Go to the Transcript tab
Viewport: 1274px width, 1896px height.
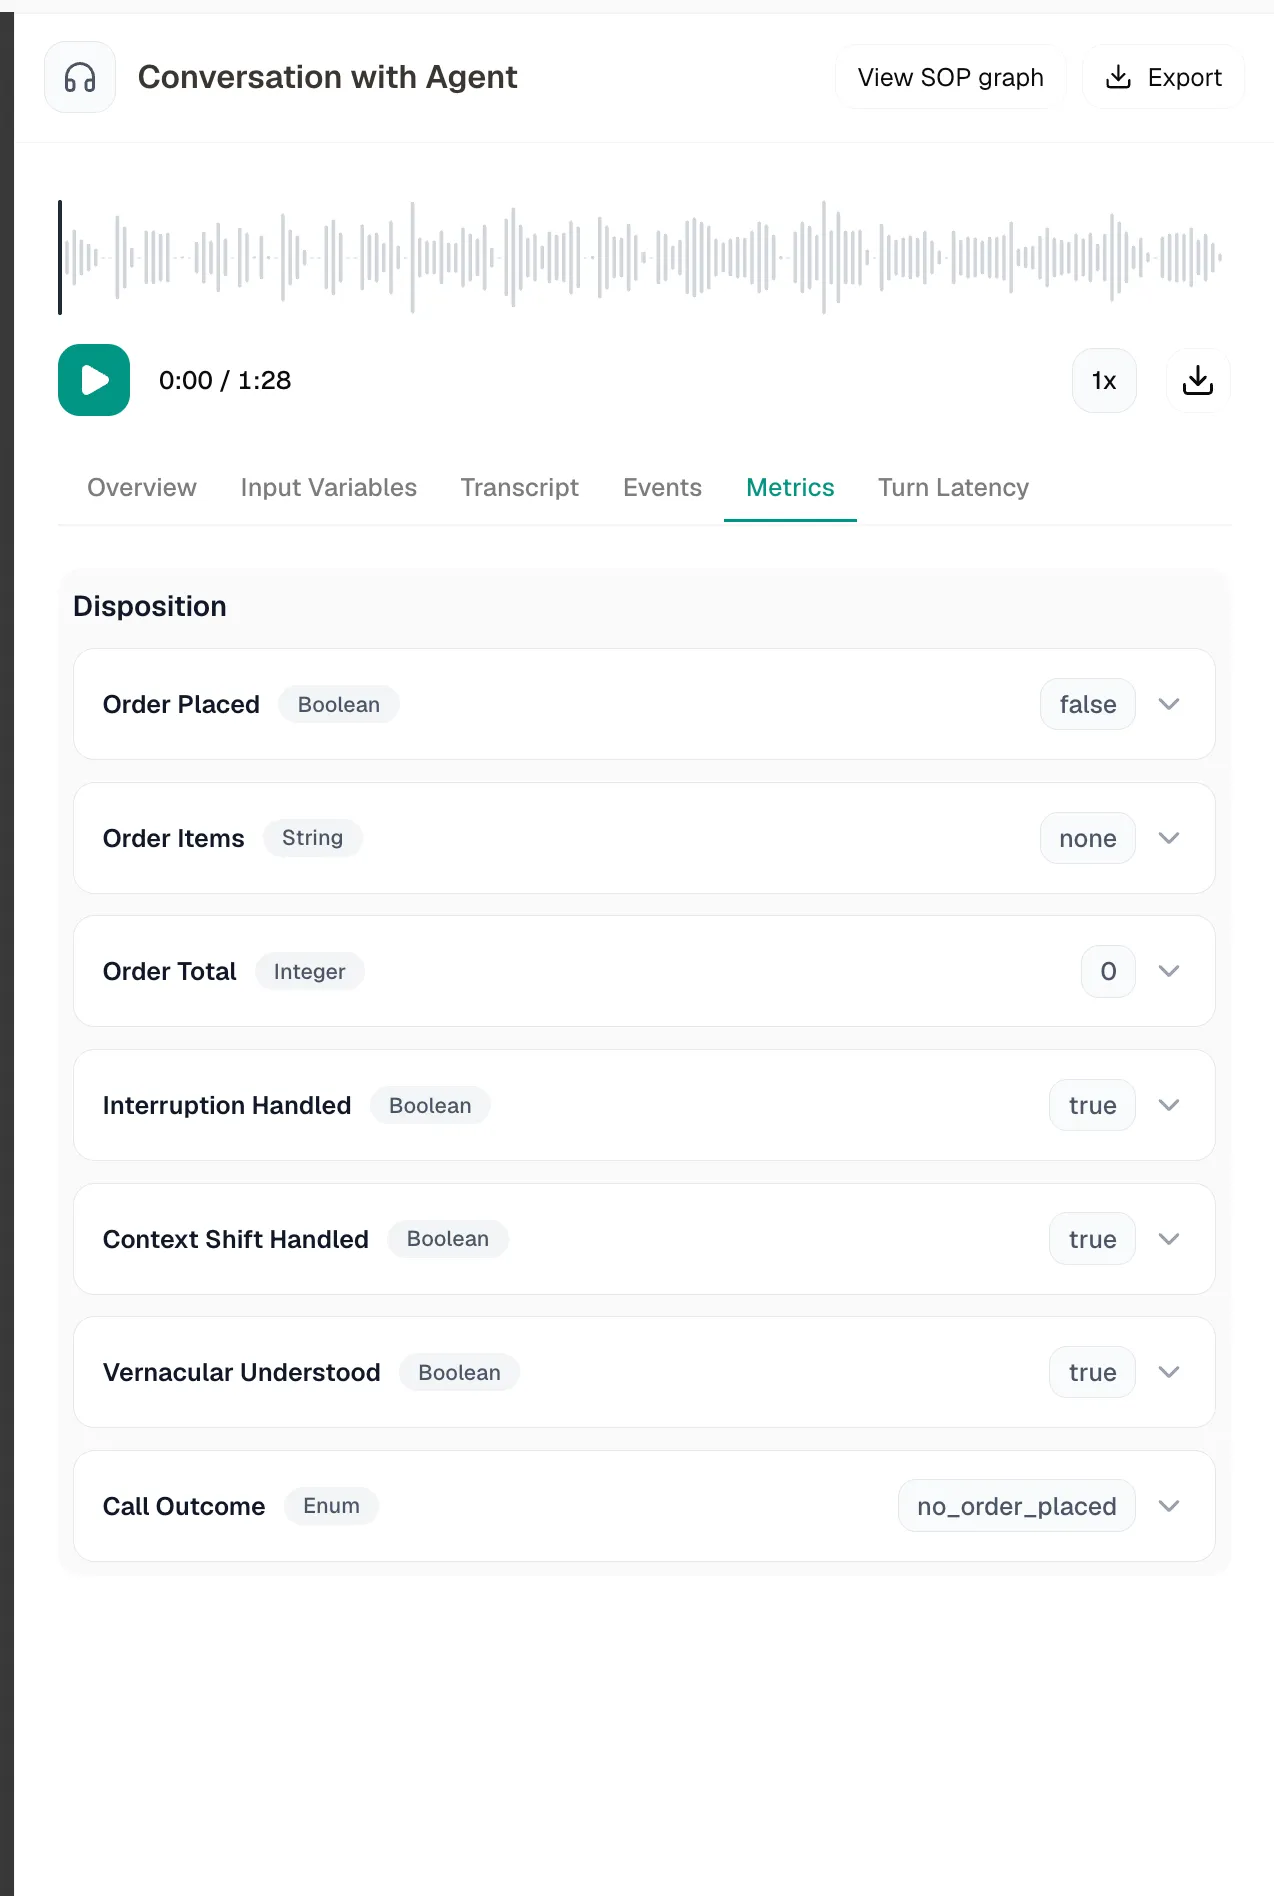[519, 487]
